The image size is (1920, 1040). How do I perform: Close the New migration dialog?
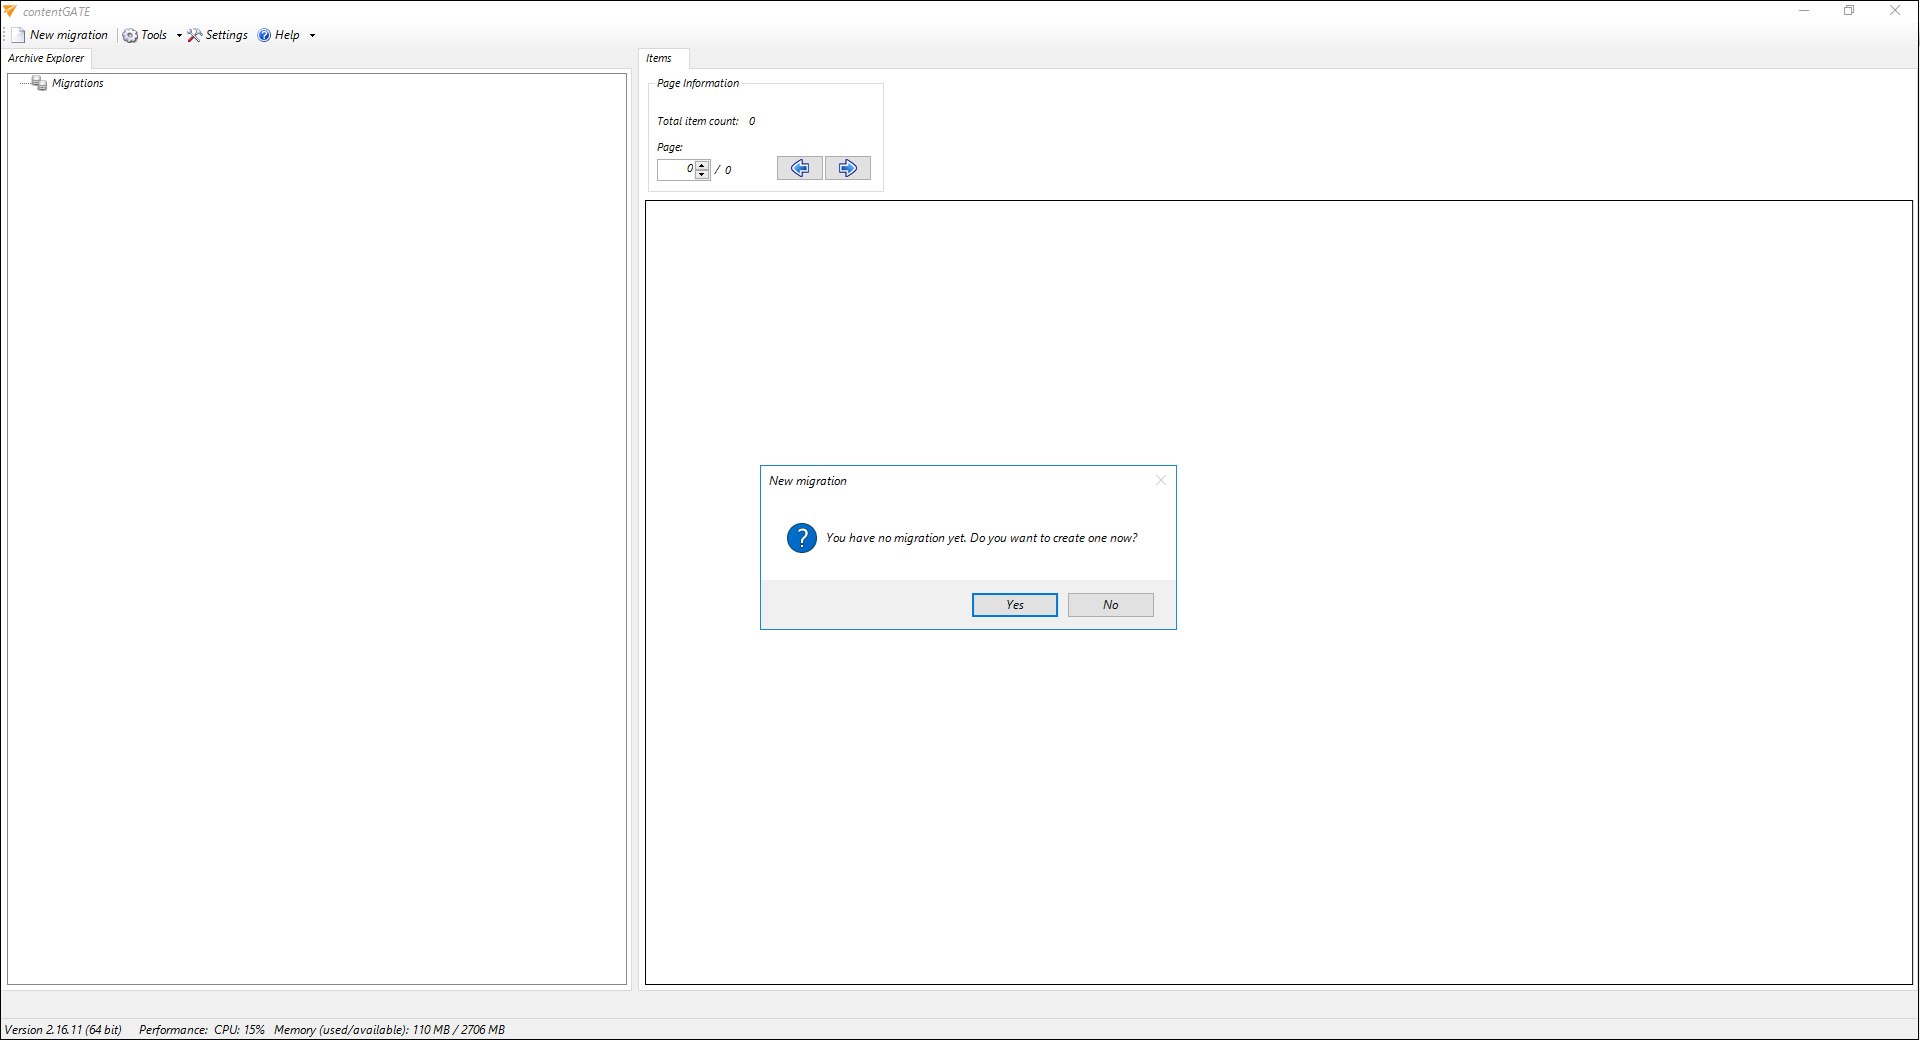1160,480
